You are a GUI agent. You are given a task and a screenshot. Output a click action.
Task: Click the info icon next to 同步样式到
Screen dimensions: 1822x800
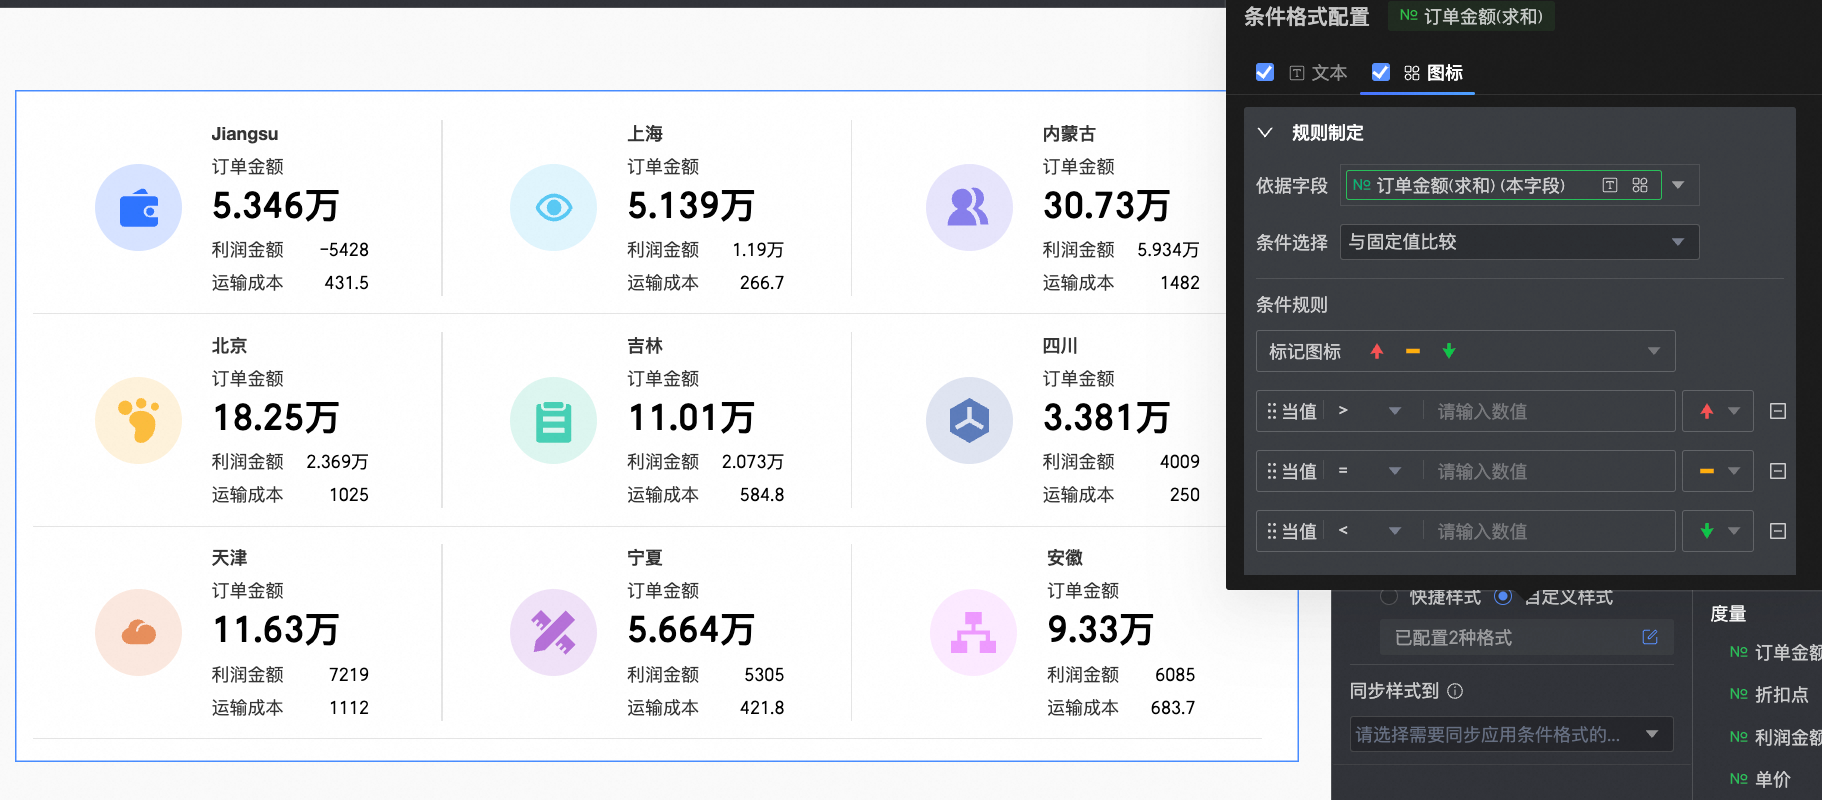[x=1456, y=691]
